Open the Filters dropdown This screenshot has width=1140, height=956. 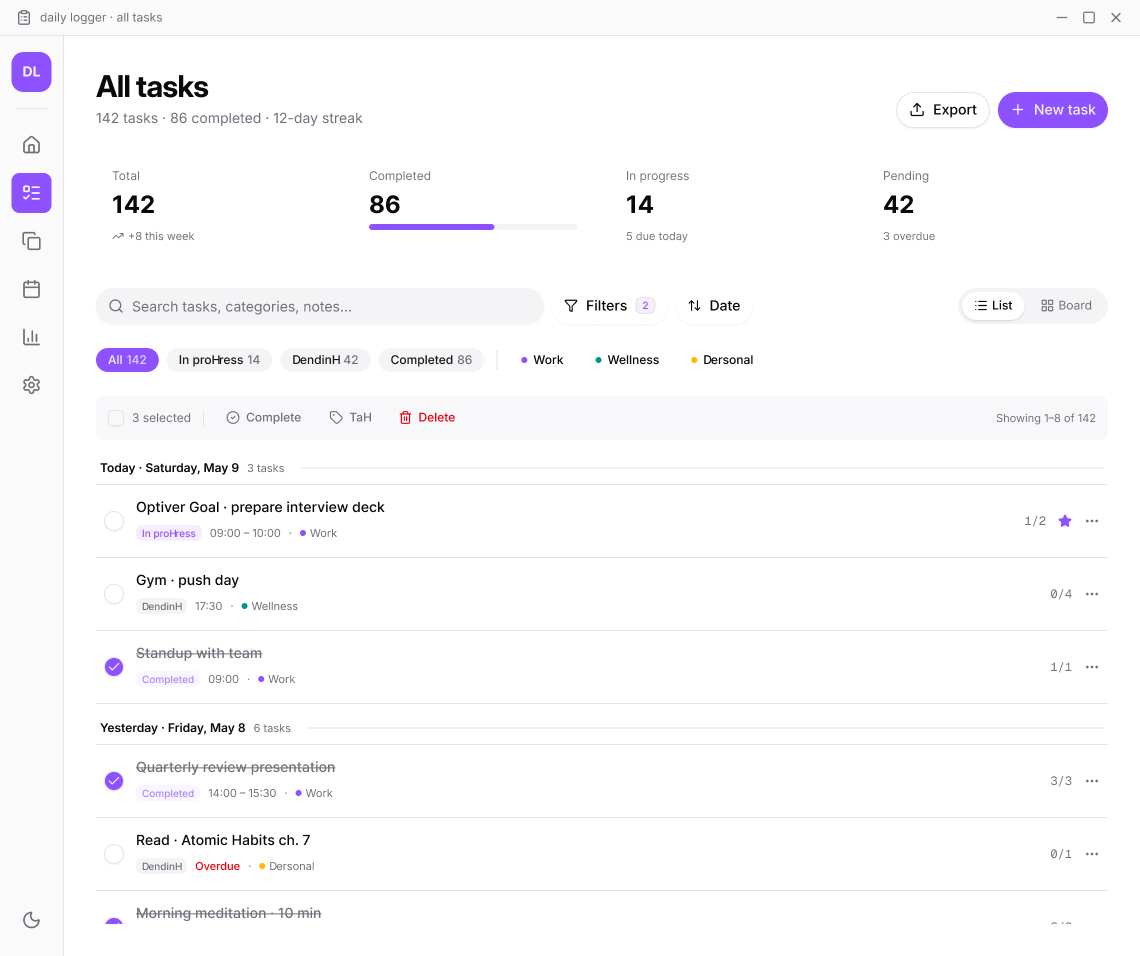tap(609, 305)
